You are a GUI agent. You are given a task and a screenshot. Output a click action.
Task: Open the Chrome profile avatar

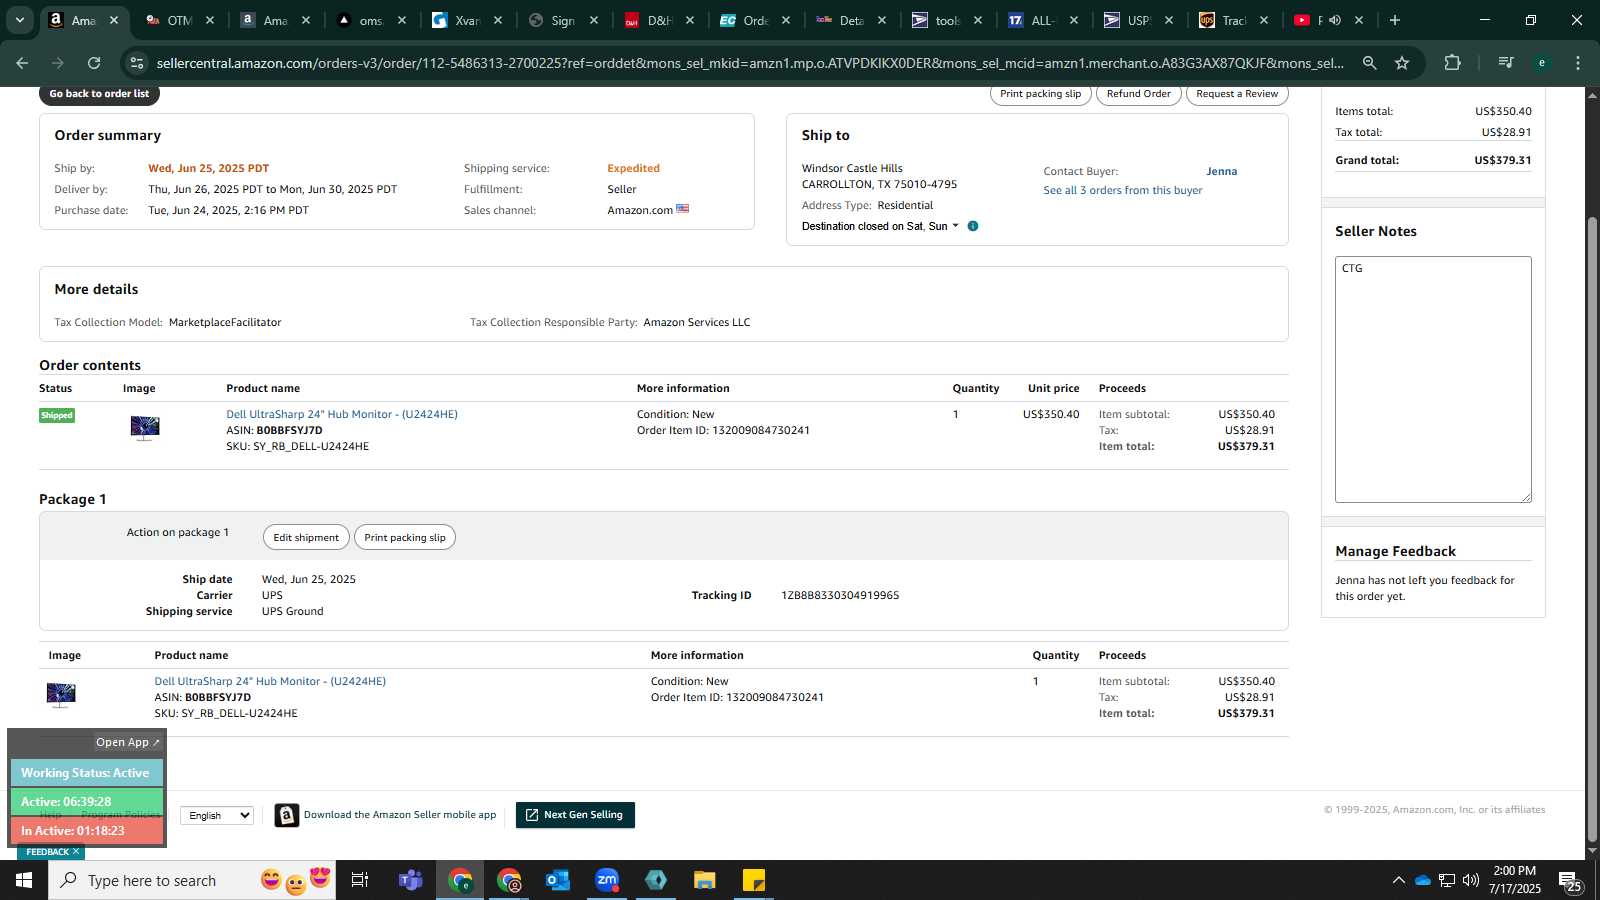click(1542, 63)
